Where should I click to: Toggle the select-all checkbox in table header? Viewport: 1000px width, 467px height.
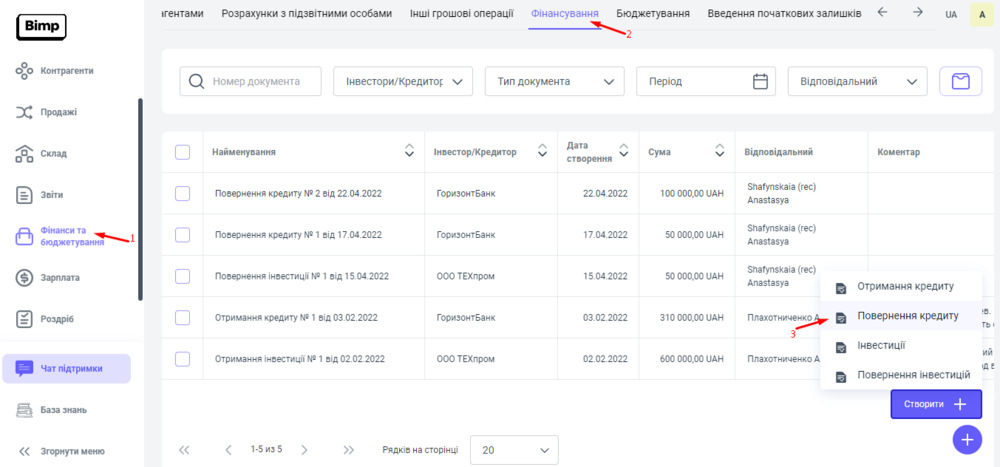182,152
